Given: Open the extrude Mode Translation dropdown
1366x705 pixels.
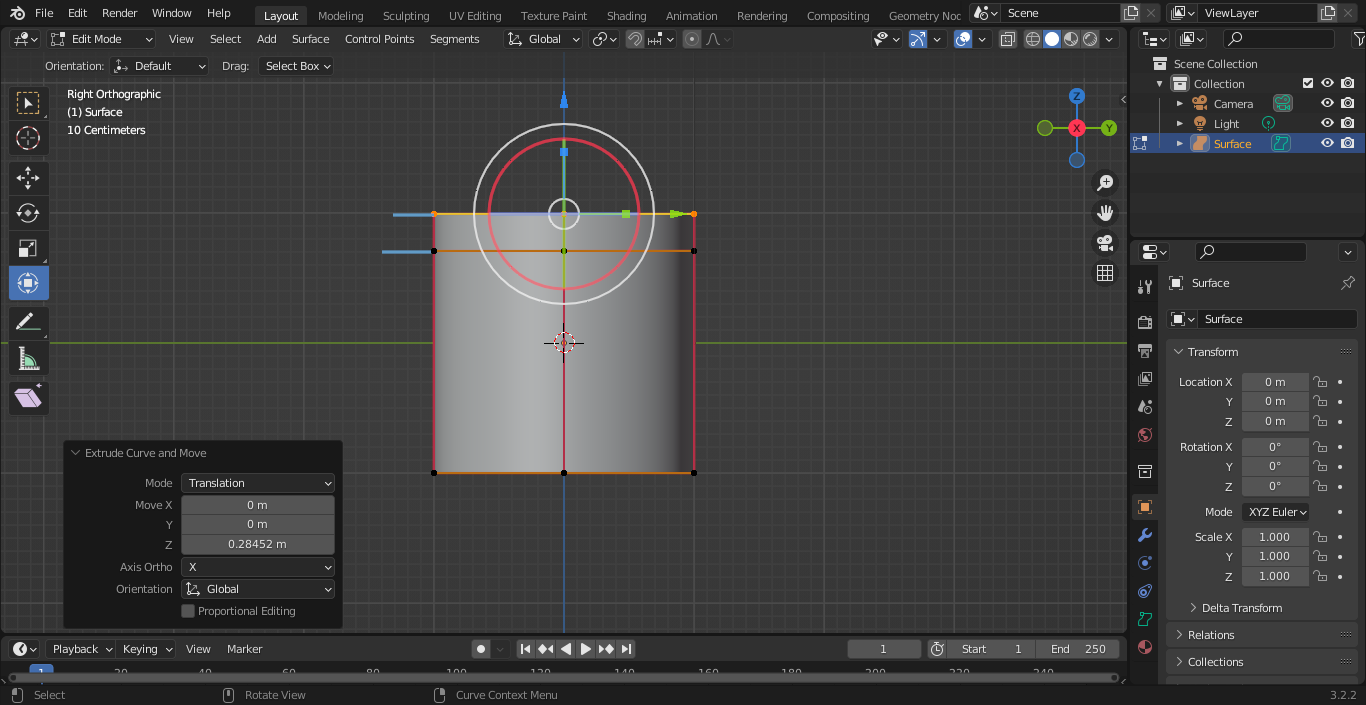Looking at the screenshot, I should tap(258, 483).
